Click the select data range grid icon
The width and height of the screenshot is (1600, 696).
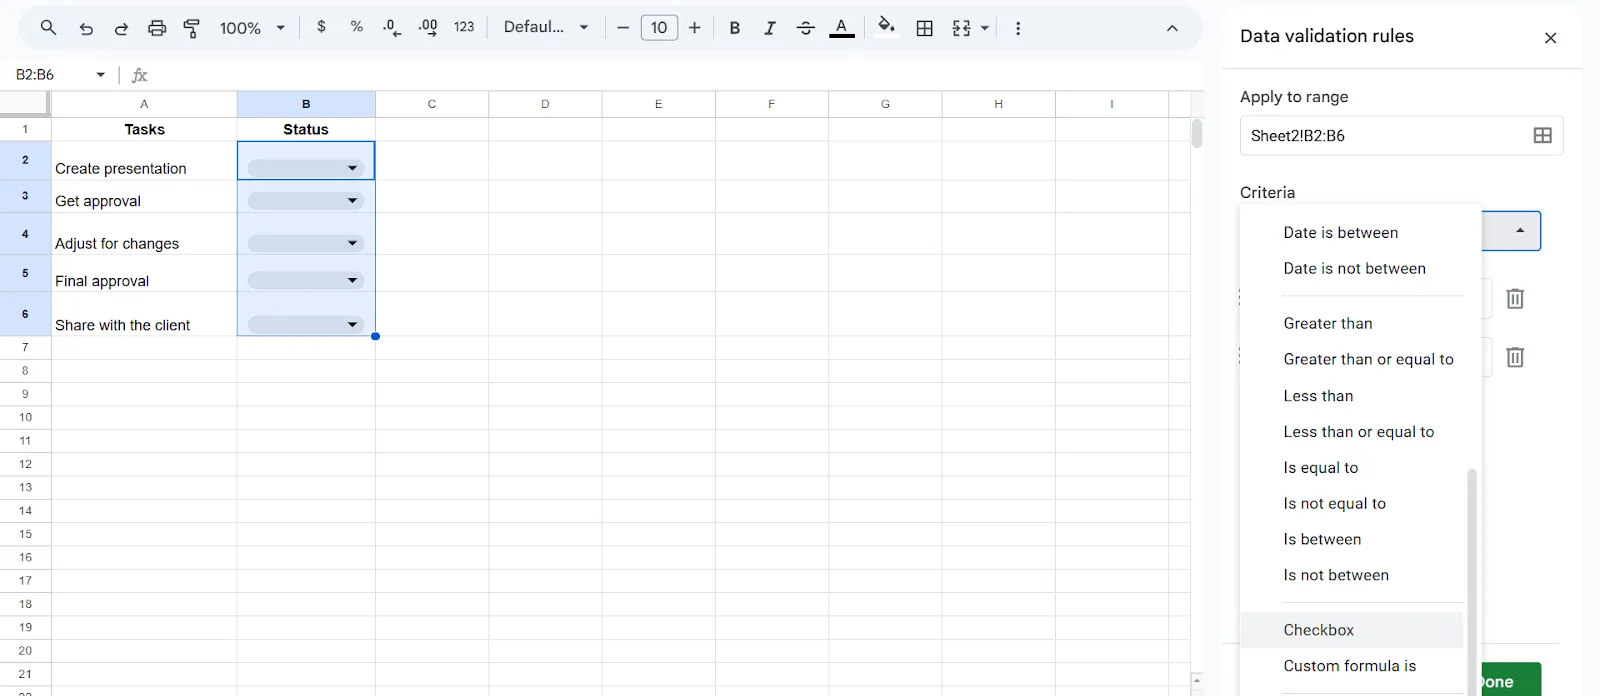coord(1543,136)
